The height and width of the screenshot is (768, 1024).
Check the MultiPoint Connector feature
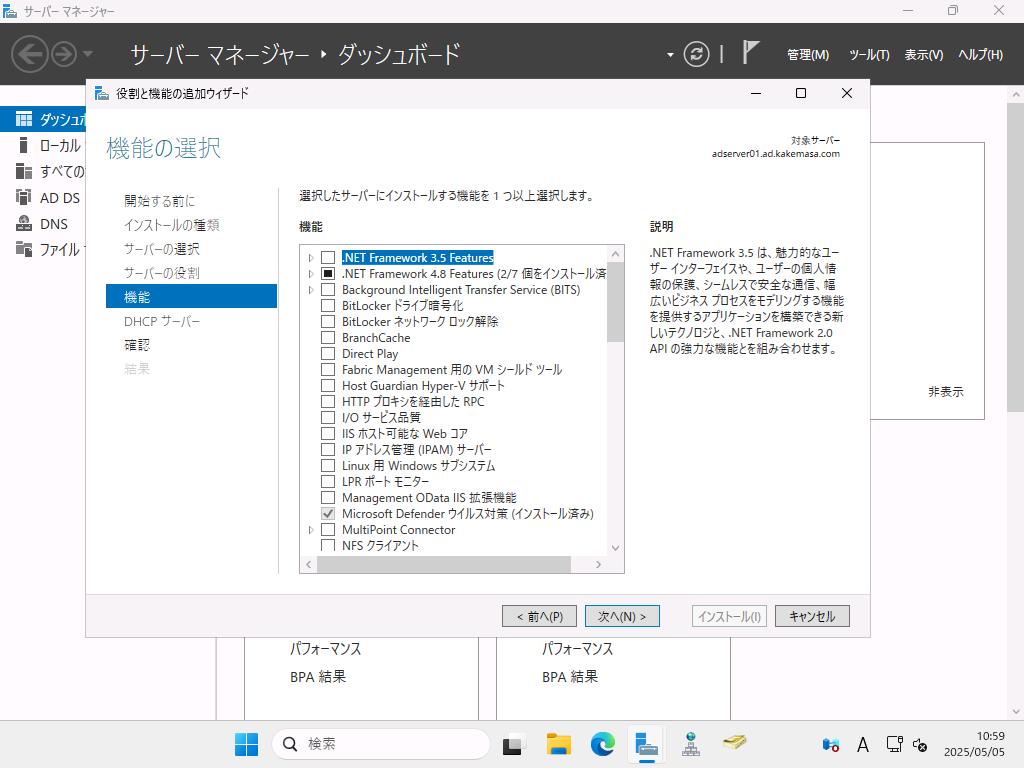pos(328,530)
